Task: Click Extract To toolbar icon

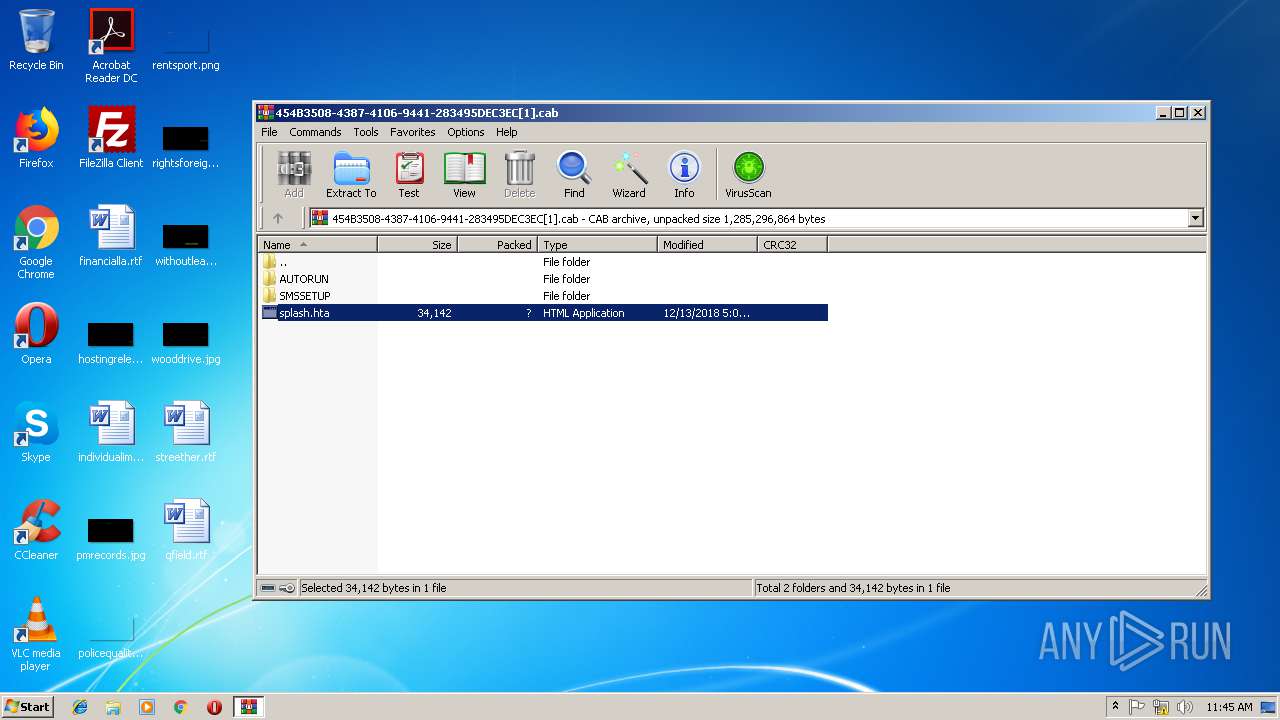Action: (351, 175)
